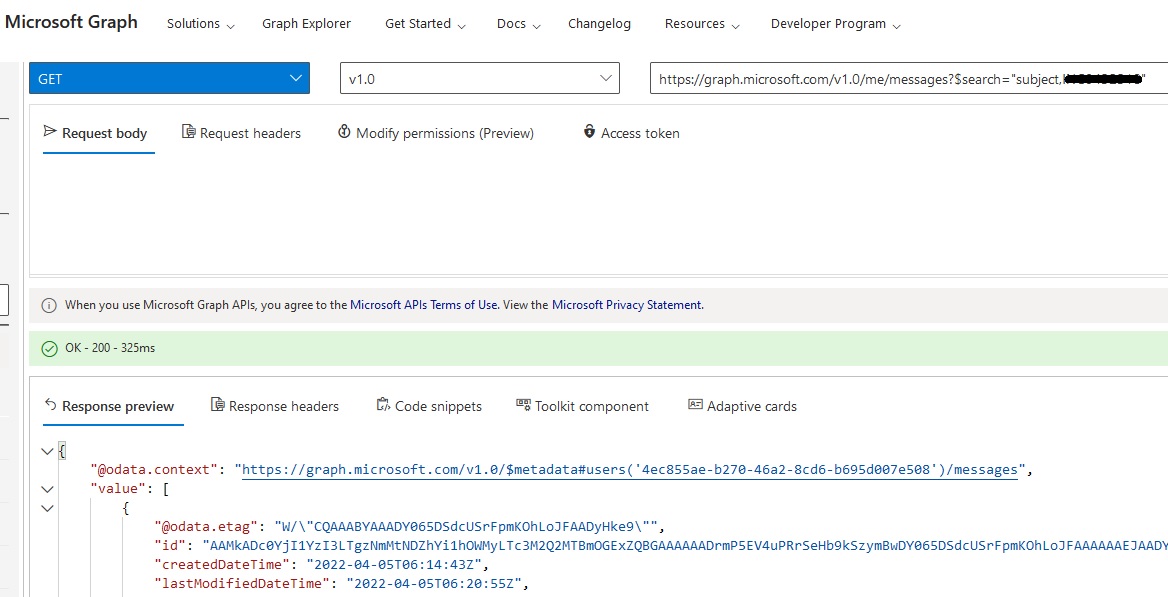Click the Access token lock icon
The width and height of the screenshot is (1168, 597).
[589, 132]
